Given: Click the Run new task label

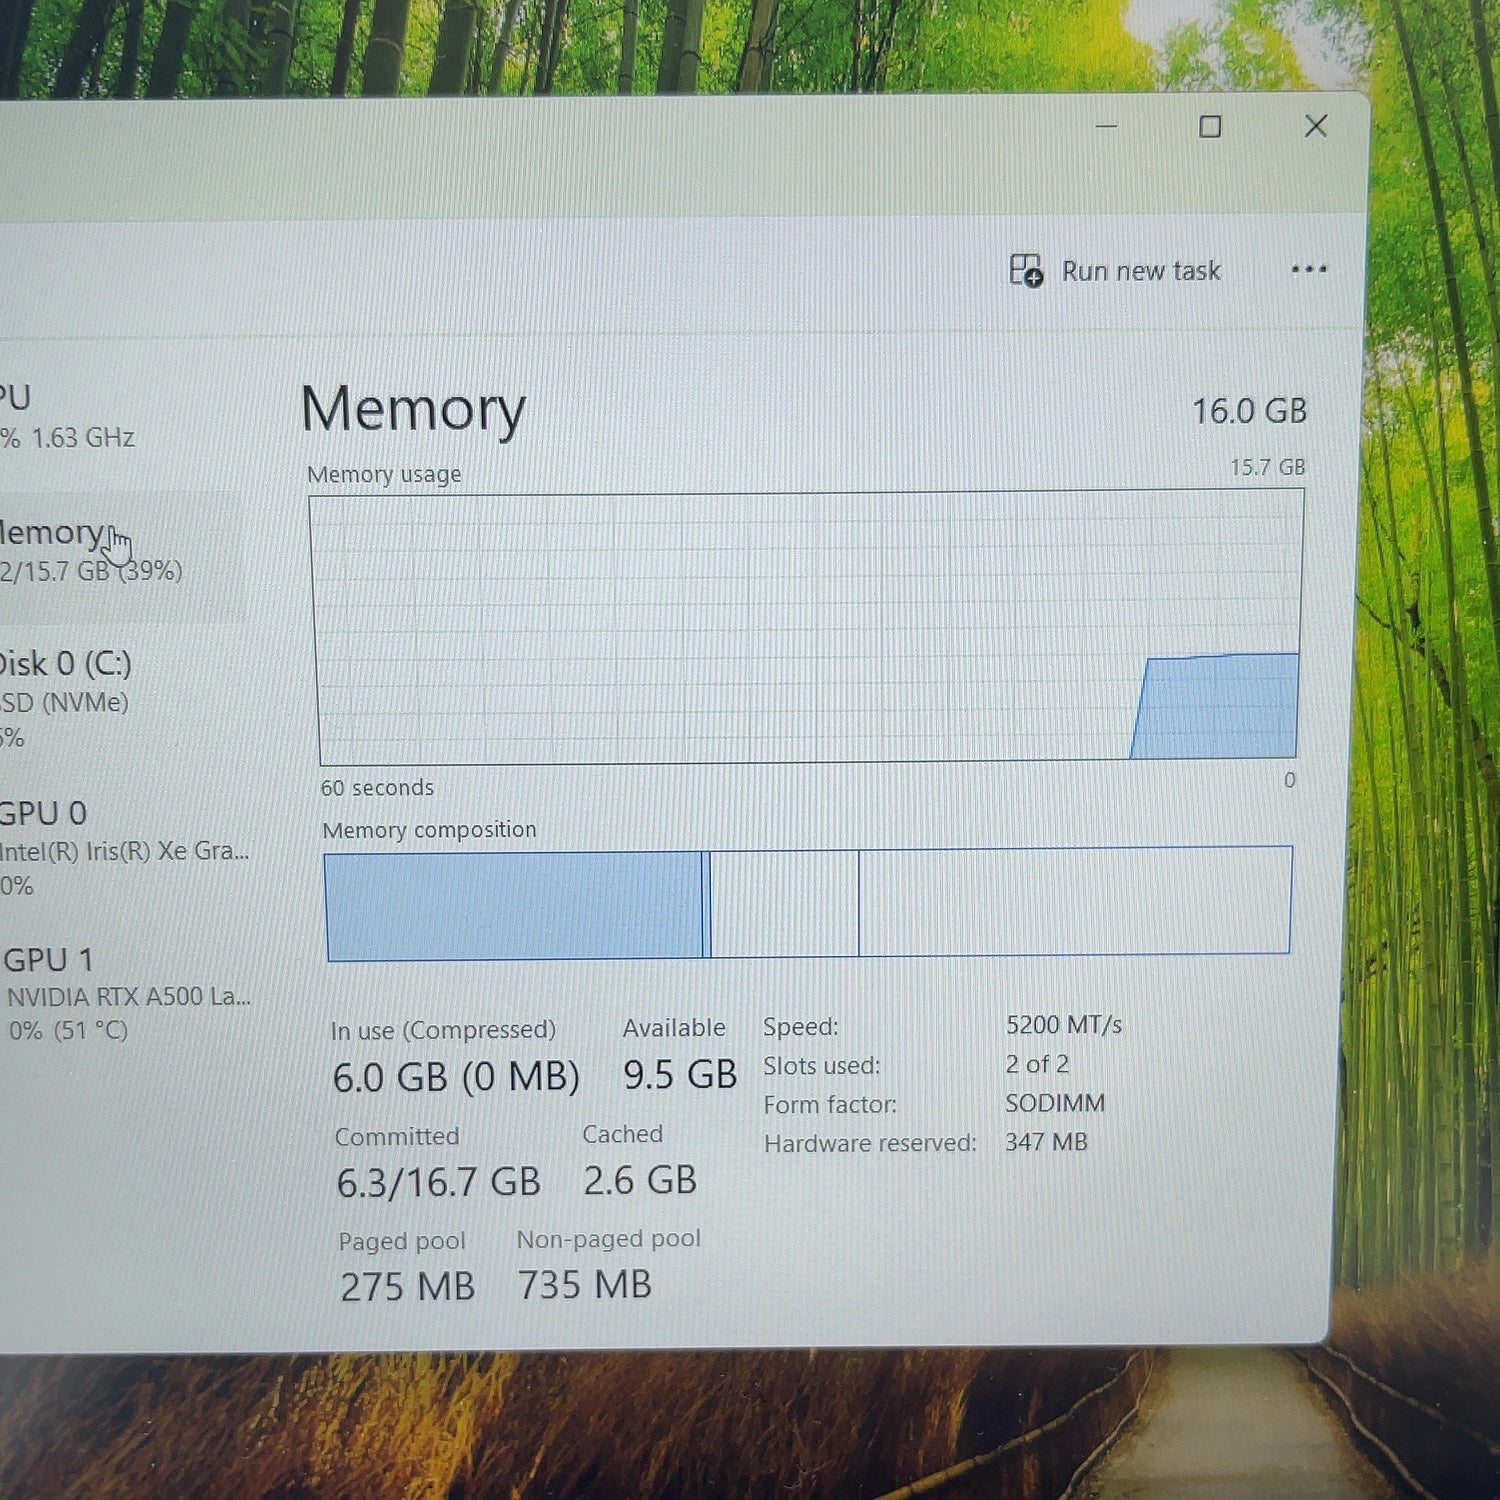Looking at the screenshot, I should [1141, 271].
